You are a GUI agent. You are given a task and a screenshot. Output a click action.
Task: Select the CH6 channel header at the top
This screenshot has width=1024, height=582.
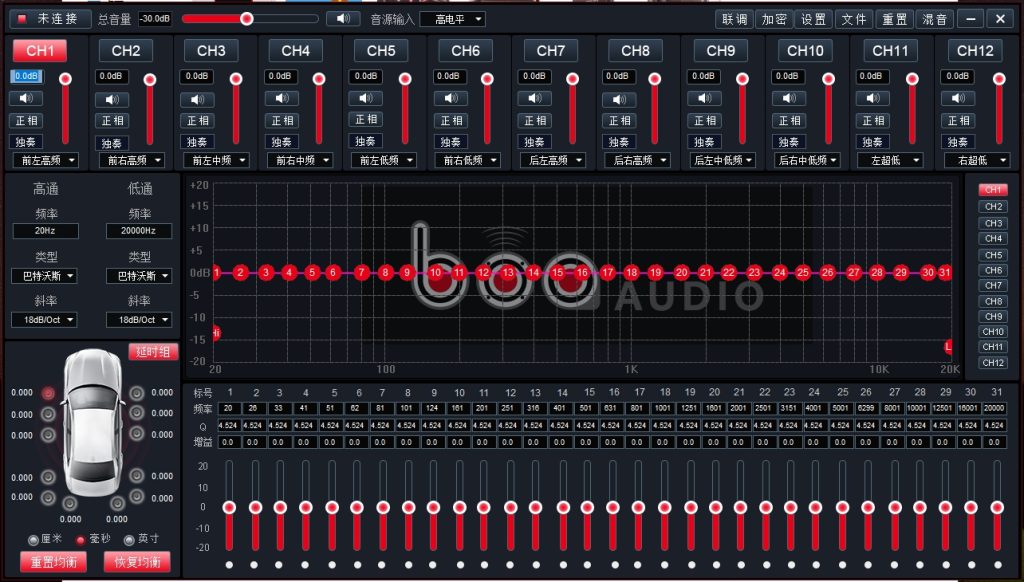(465, 51)
